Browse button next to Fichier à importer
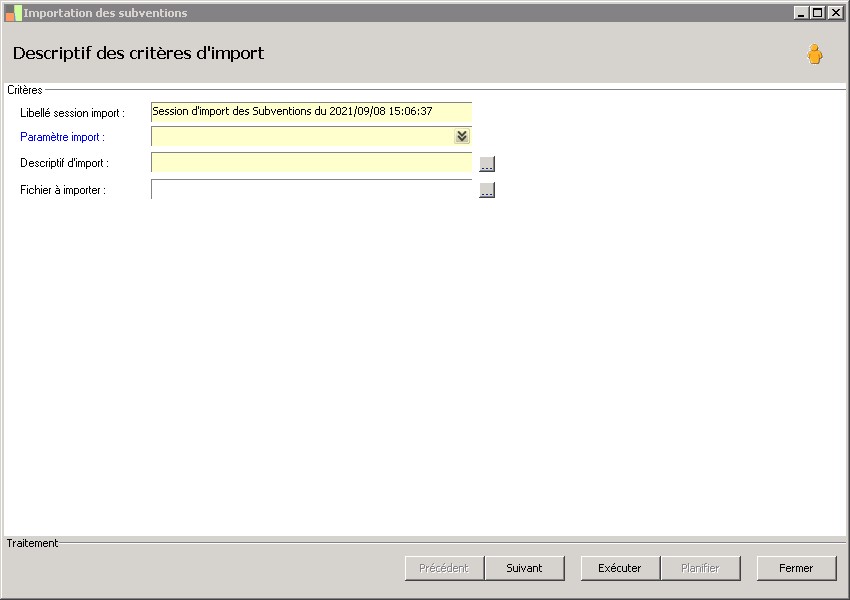This screenshot has height=600, width=850. tap(487, 190)
